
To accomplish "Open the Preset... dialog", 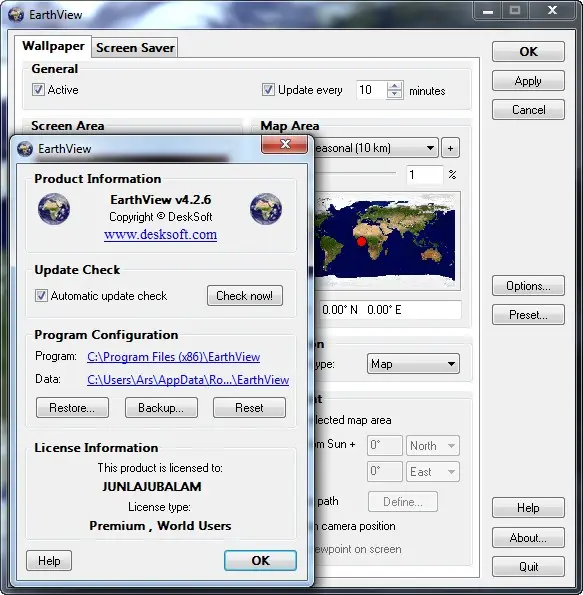I will [528, 315].
